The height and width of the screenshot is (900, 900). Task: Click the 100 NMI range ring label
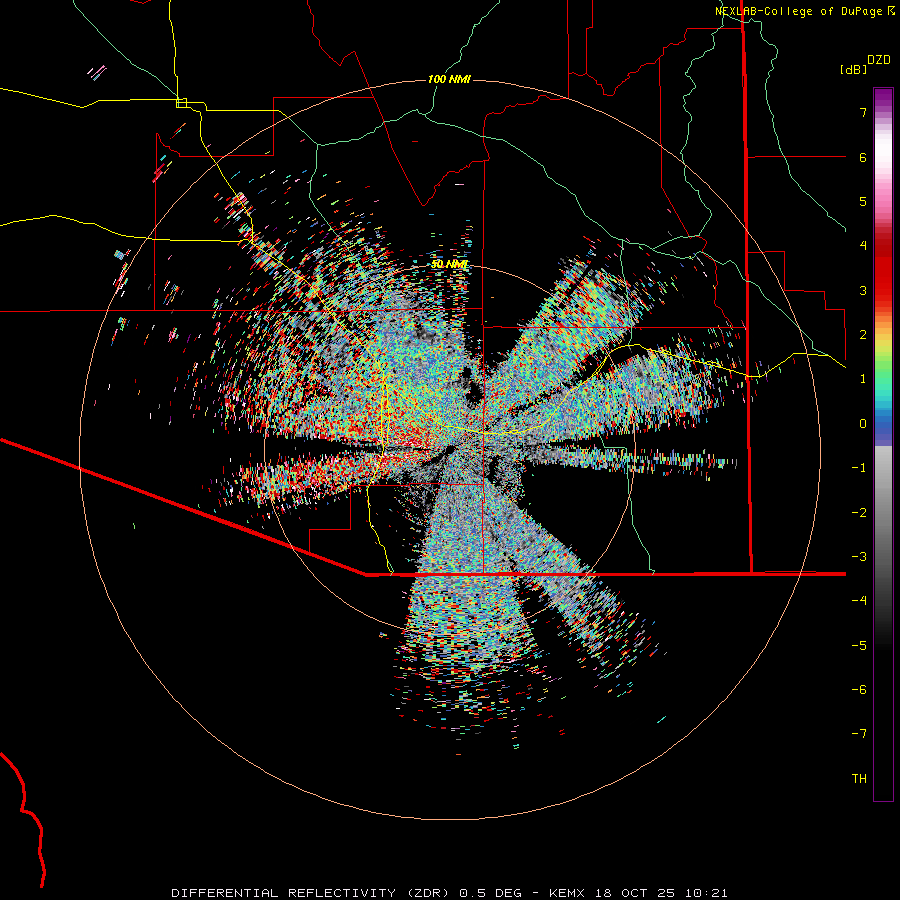click(449, 79)
